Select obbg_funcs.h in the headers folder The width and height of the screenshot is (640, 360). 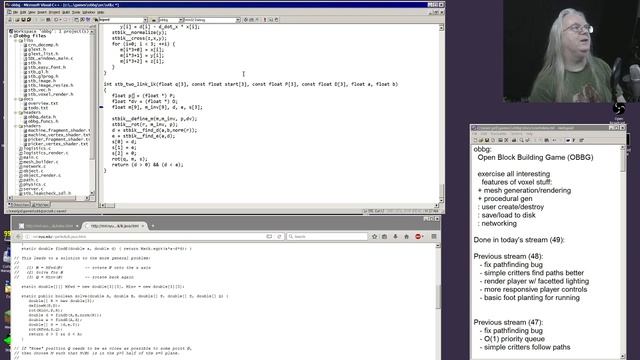(43, 121)
